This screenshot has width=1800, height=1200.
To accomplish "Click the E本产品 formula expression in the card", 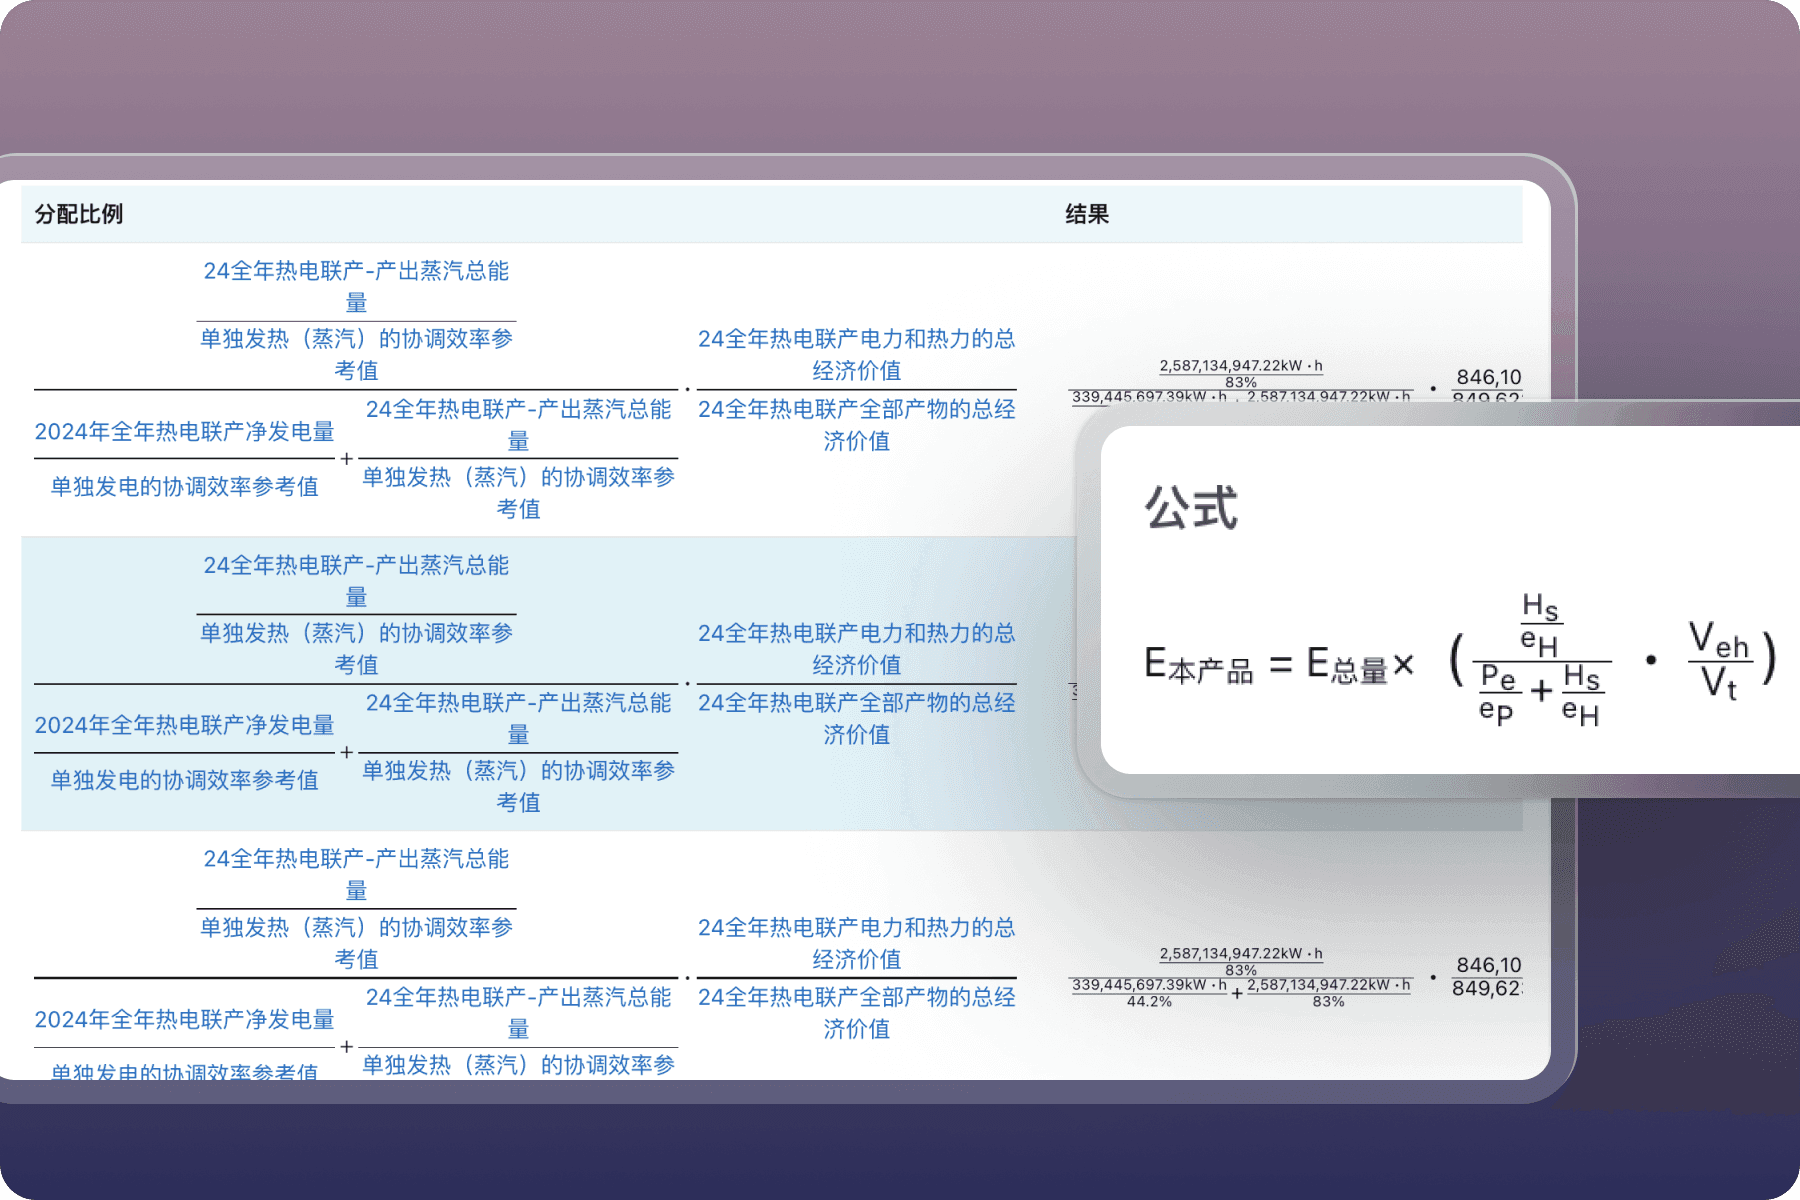I will [1198, 665].
